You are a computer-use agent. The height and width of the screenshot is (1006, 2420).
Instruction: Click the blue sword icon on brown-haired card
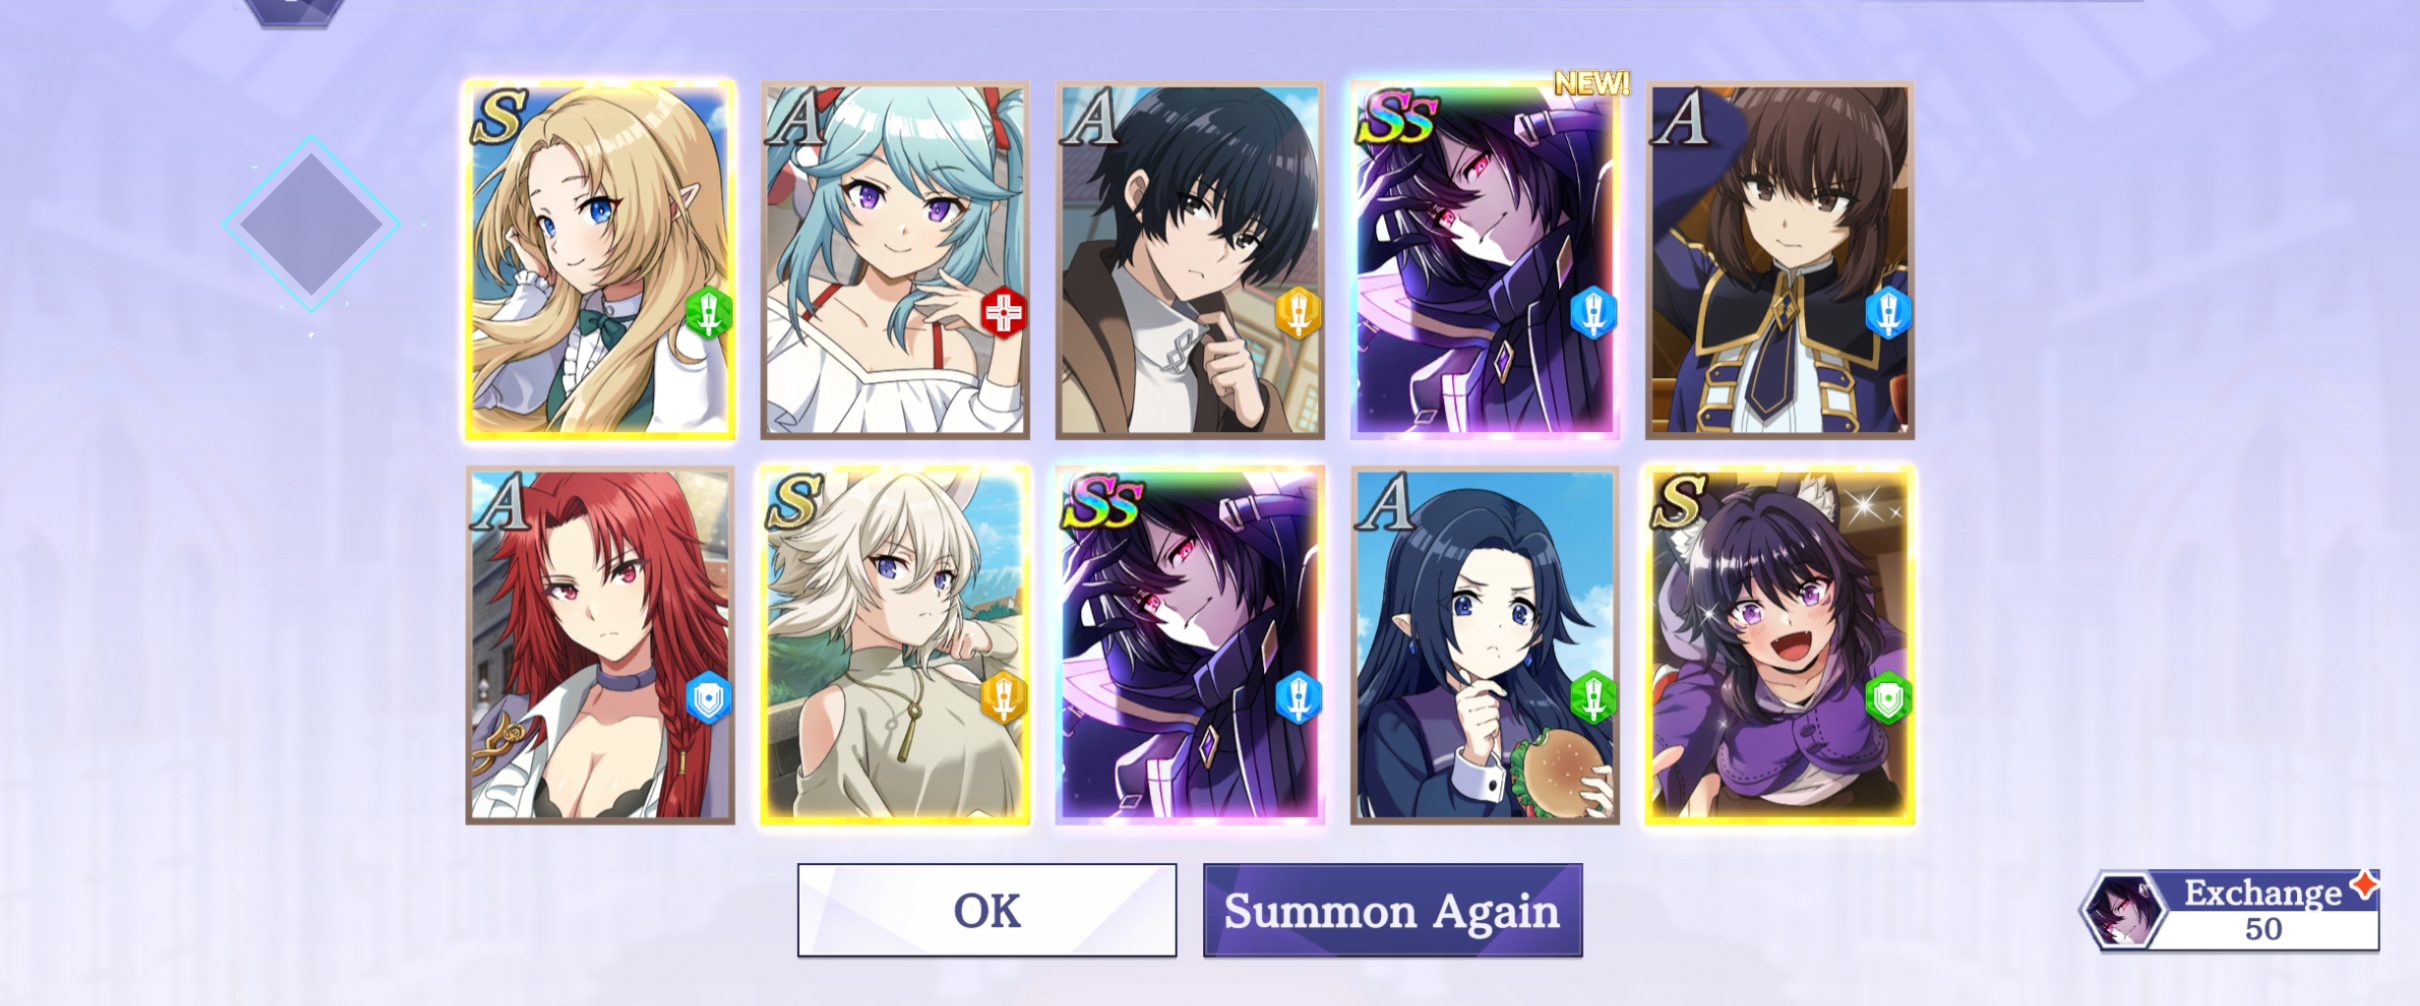pyautogui.click(x=1888, y=313)
